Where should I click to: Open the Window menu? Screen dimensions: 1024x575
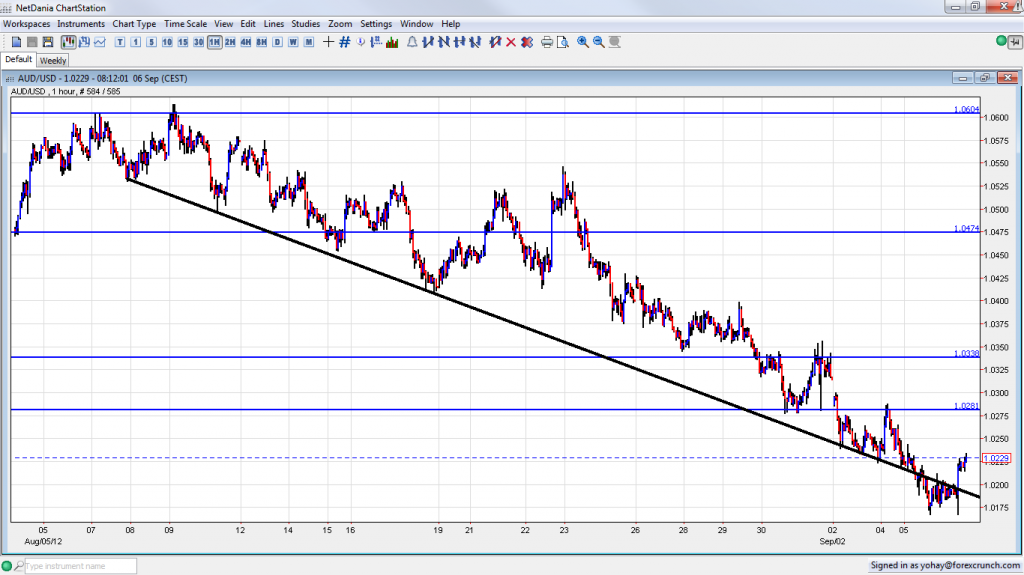pyautogui.click(x=416, y=24)
